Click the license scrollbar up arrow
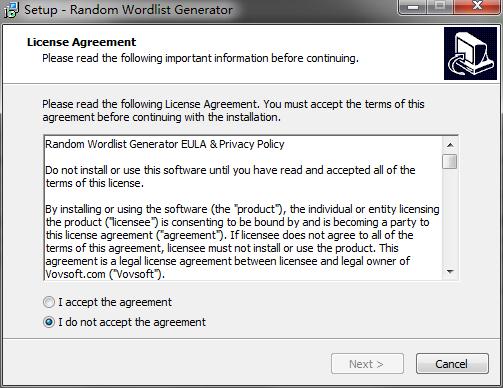The height and width of the screenshot is (388, 503). [450, 145]
